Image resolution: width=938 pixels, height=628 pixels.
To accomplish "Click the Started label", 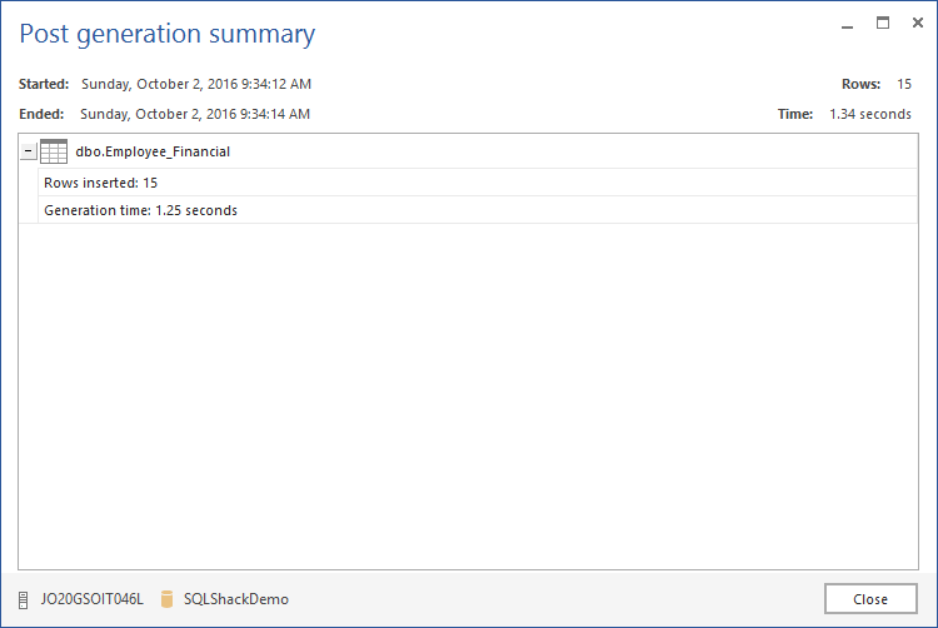I will (x=44, y=84).
